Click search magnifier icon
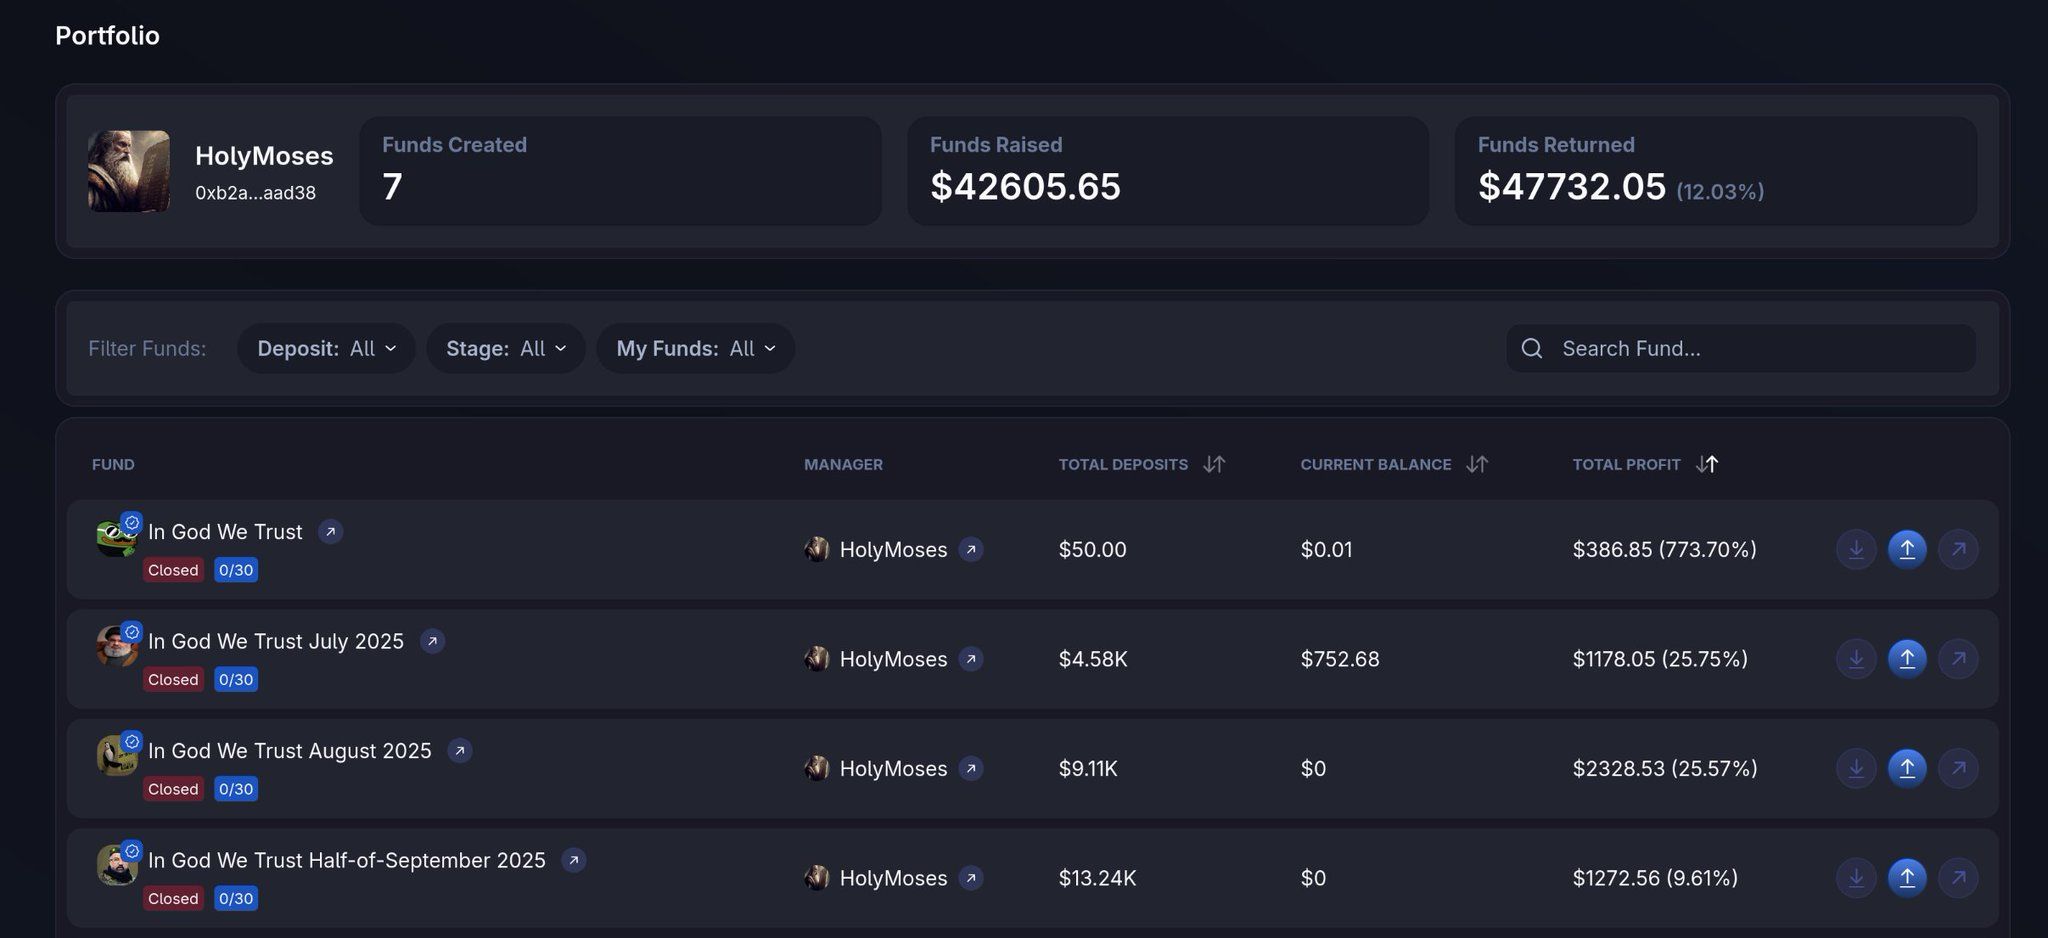2048x938 pixels. click(x=1532, y=348)
